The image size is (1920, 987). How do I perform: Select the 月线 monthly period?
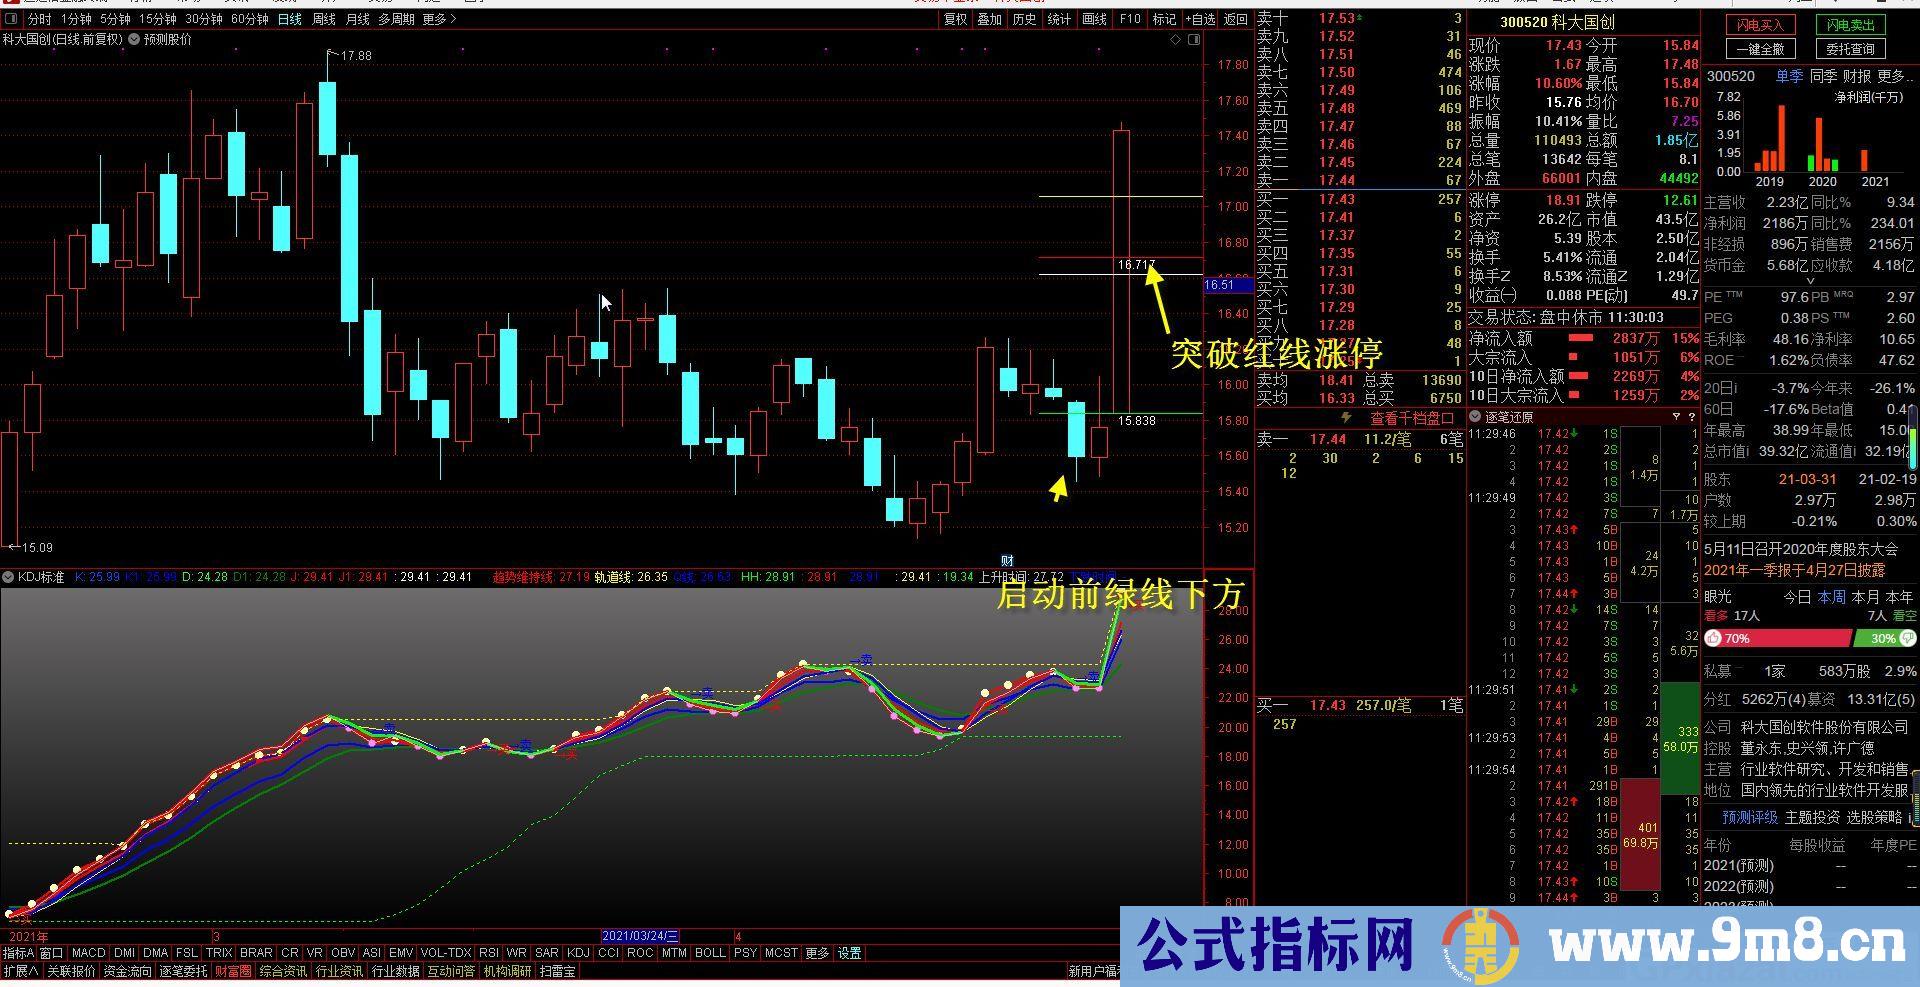[x=357, y=19]
